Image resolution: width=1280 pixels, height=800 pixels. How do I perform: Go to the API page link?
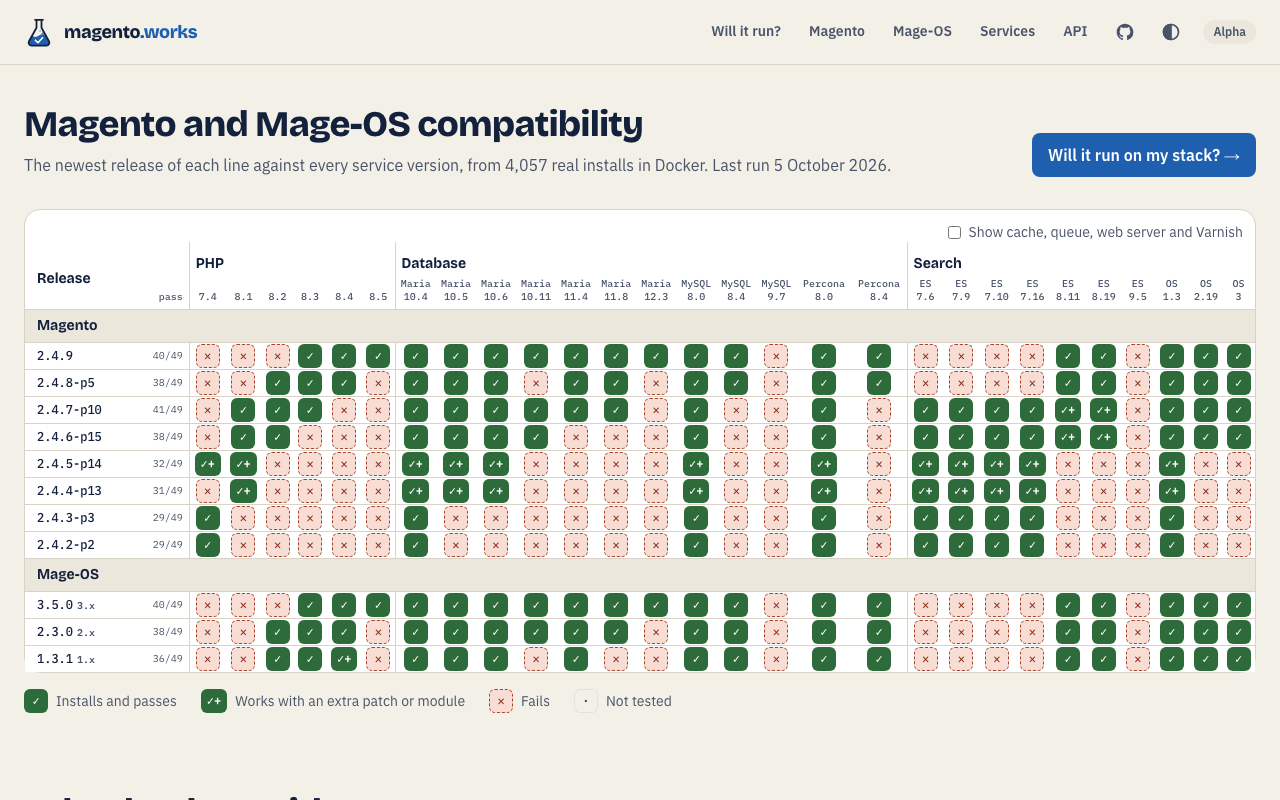click(x=1075, y=32)
